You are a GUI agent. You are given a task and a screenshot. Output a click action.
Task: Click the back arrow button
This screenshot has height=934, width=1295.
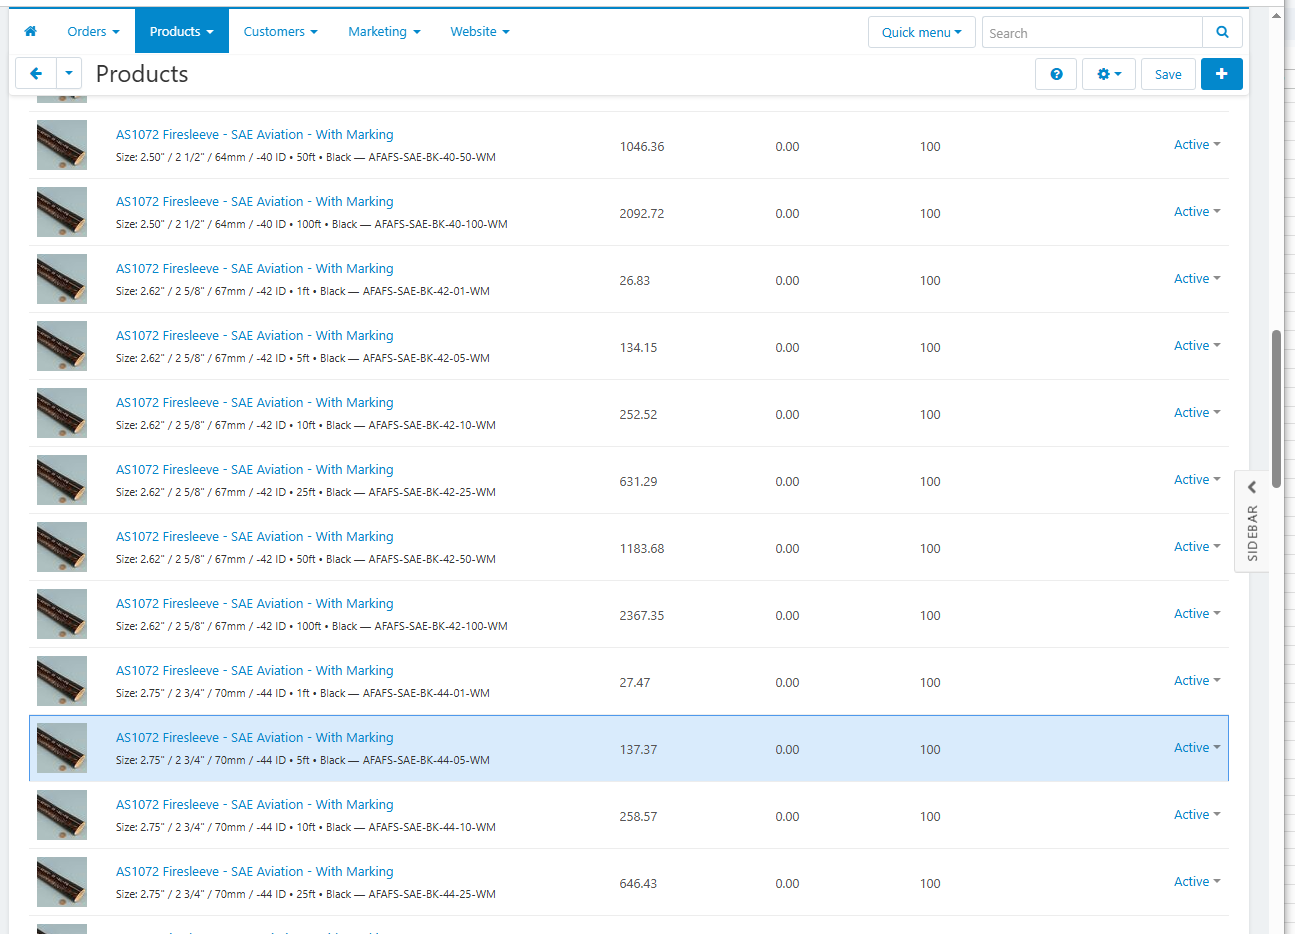[x=36, y=74]
